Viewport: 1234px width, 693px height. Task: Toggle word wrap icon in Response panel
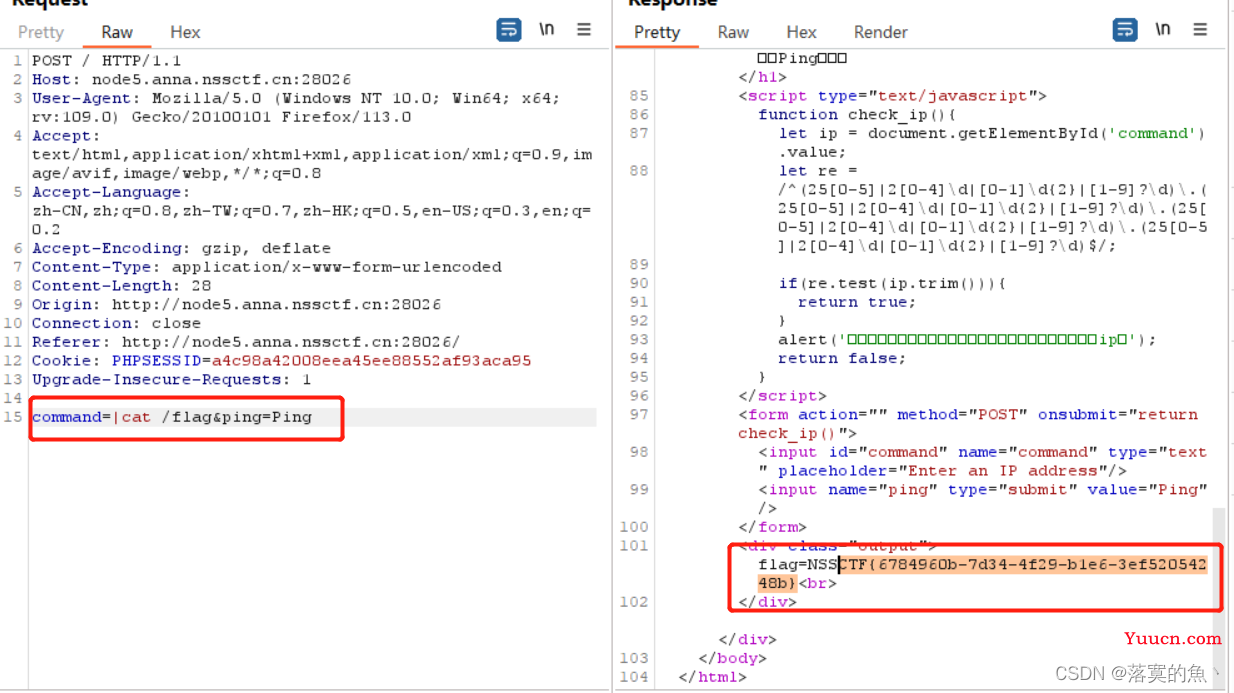pos(1125,30)
